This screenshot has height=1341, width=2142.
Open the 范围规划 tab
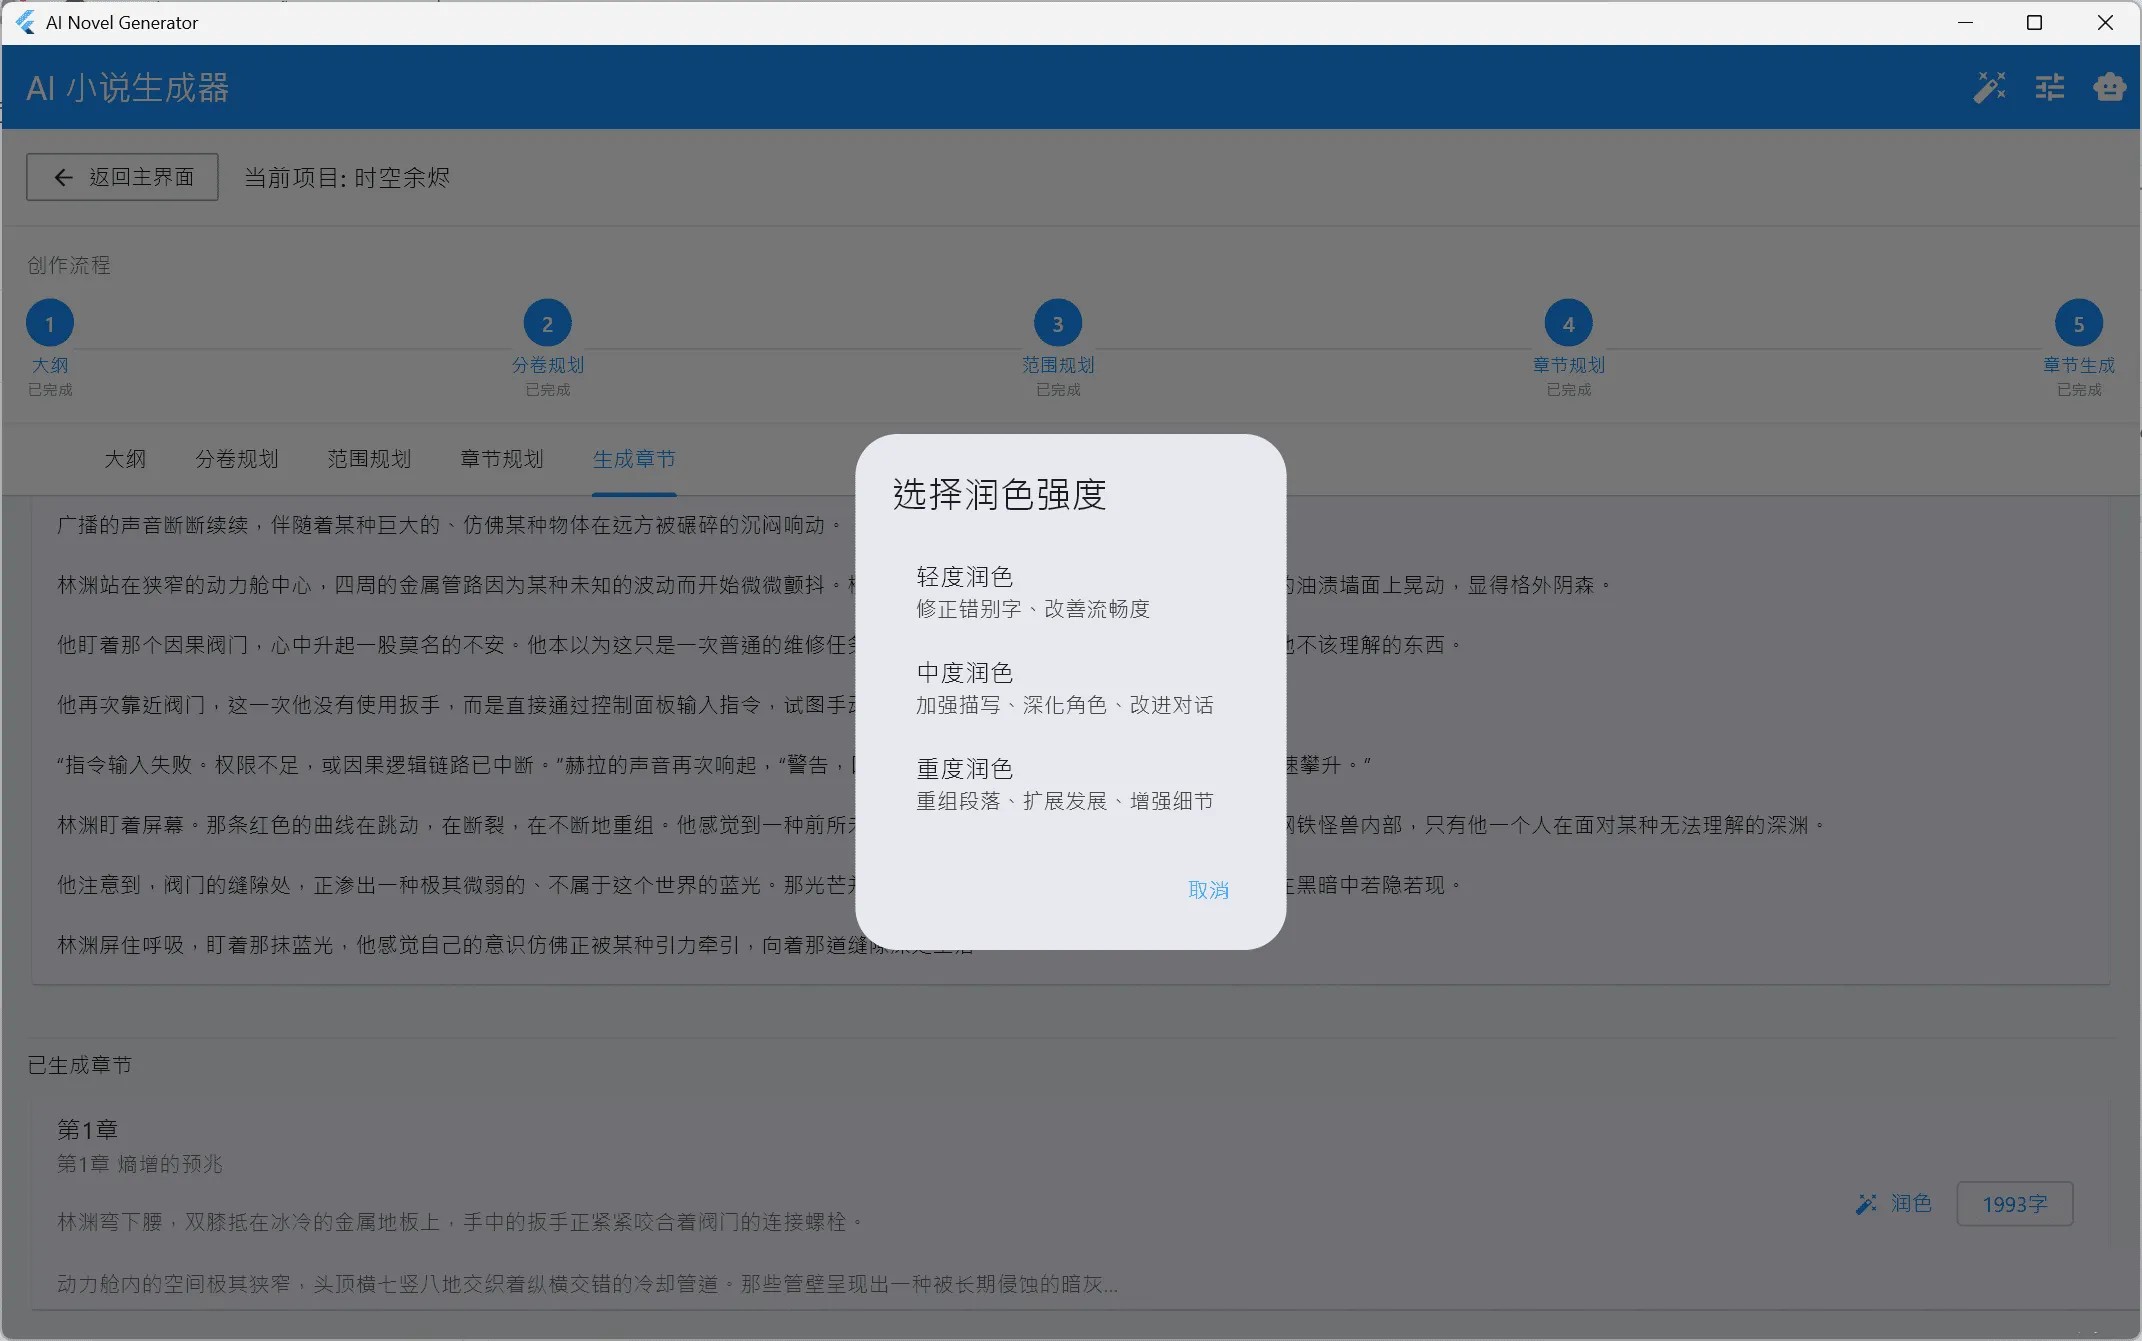click(x=368, y=459)
